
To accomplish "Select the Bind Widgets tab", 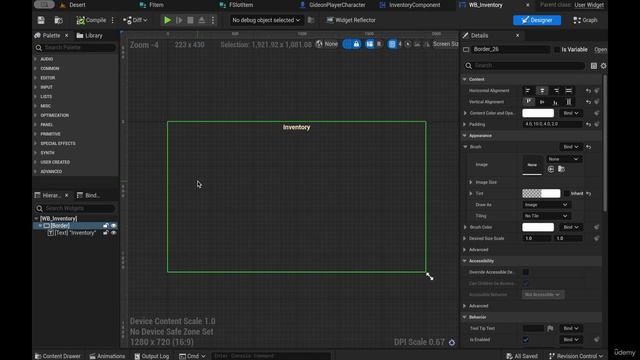I will pyautogui.click(x=89, y=196).
